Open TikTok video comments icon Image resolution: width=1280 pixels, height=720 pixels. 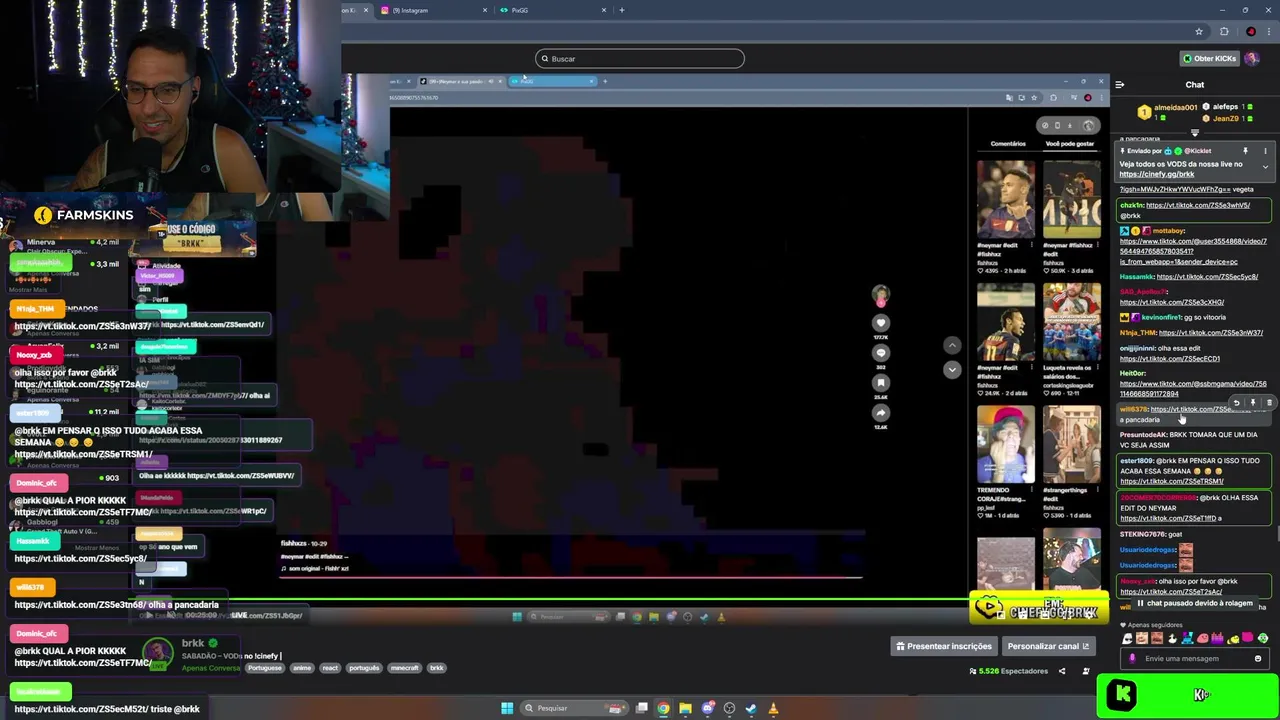[x=881, y=353]
